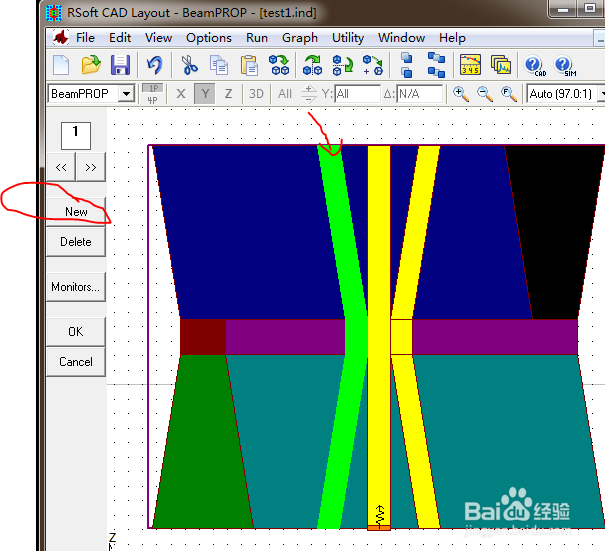Open the File menu
Image resolution: width=605 pixels, height=551 pixels.
(x=85, y=38)
